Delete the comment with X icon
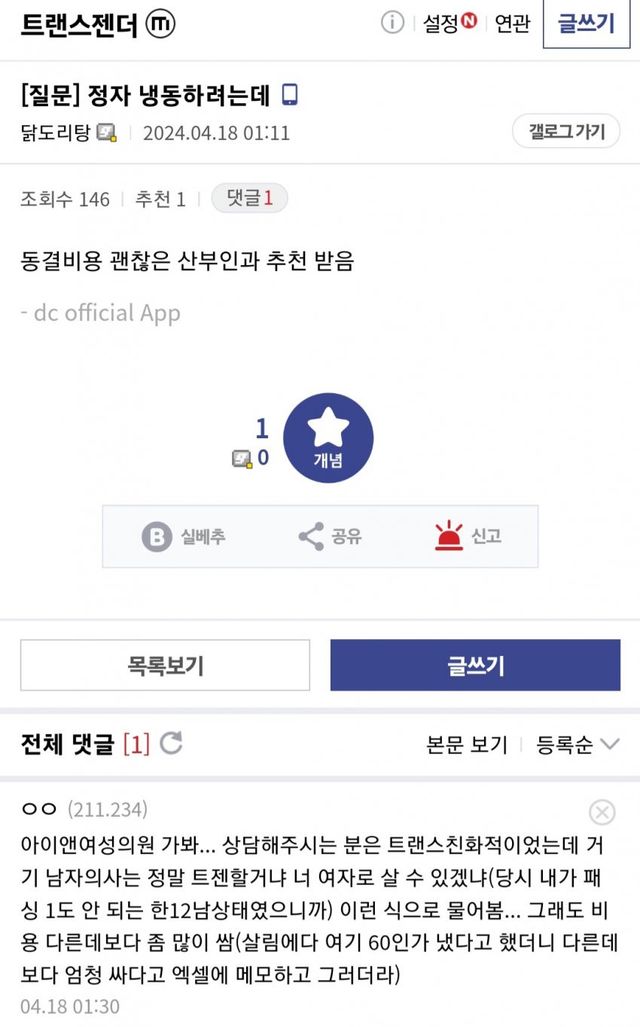Screen dimensions: 640x1027 click(602, 812)
